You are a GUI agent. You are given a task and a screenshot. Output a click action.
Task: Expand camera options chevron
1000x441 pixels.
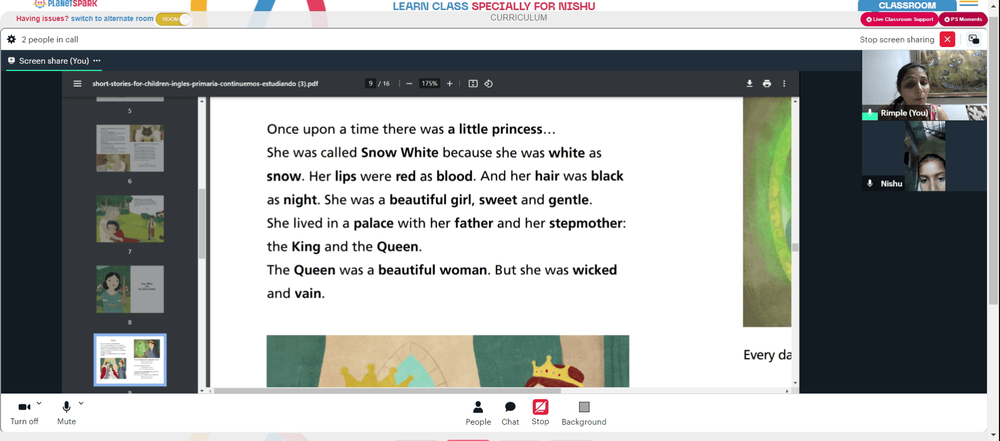pos(39,403)
